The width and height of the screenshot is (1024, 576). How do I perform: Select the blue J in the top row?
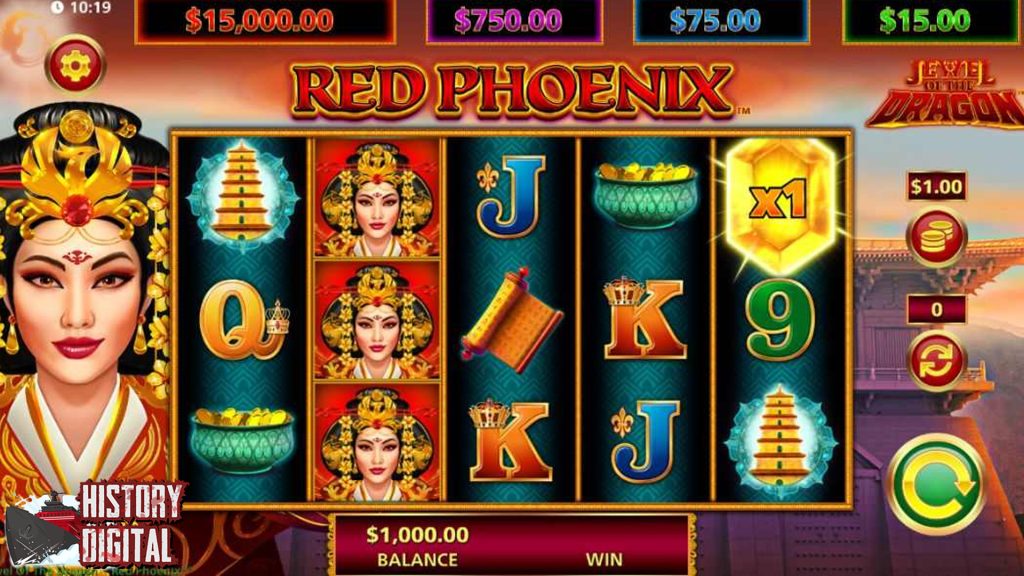coord(511,195)
